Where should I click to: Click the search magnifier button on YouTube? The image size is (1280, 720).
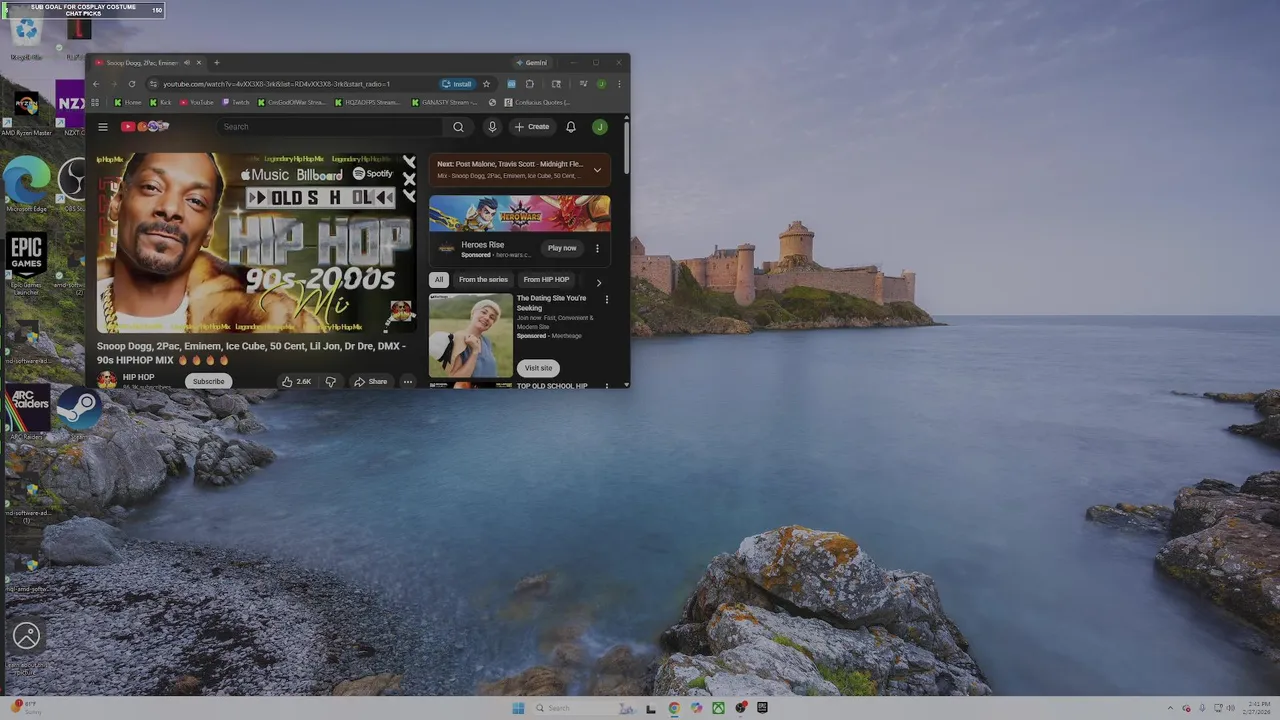tap(458, 127)
